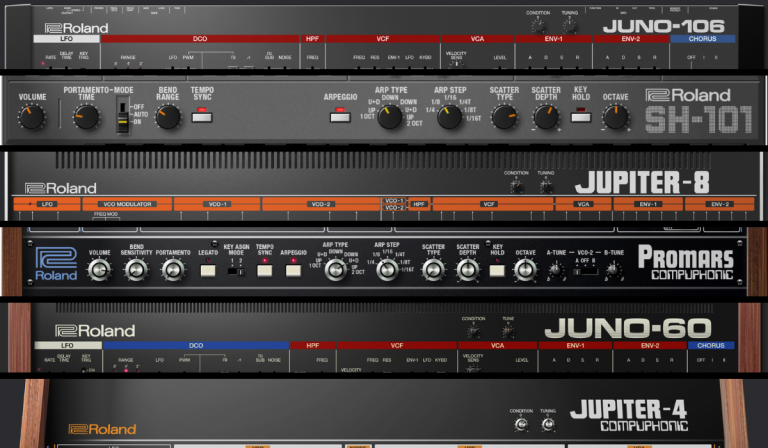The image size is (768, 448).
Task: Click the SH-101 name logo
Action: pyautogui.click(x=698, y=120)
